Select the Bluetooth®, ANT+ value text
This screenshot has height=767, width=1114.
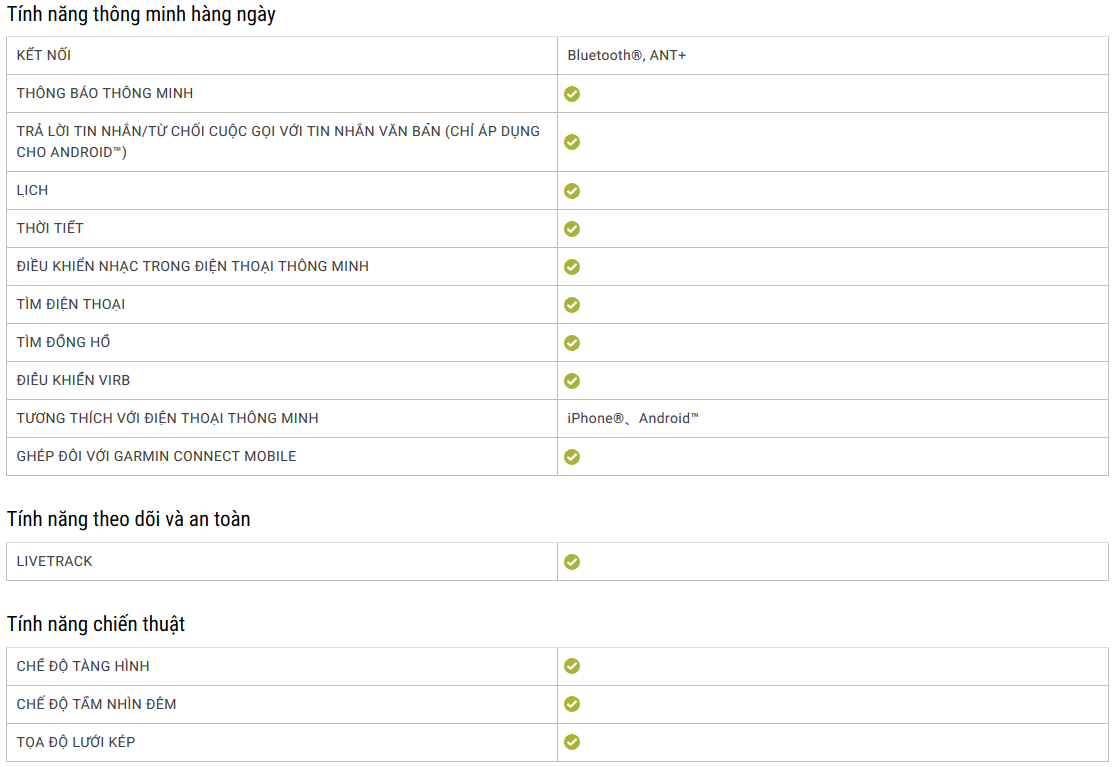[x=627, y=55]
